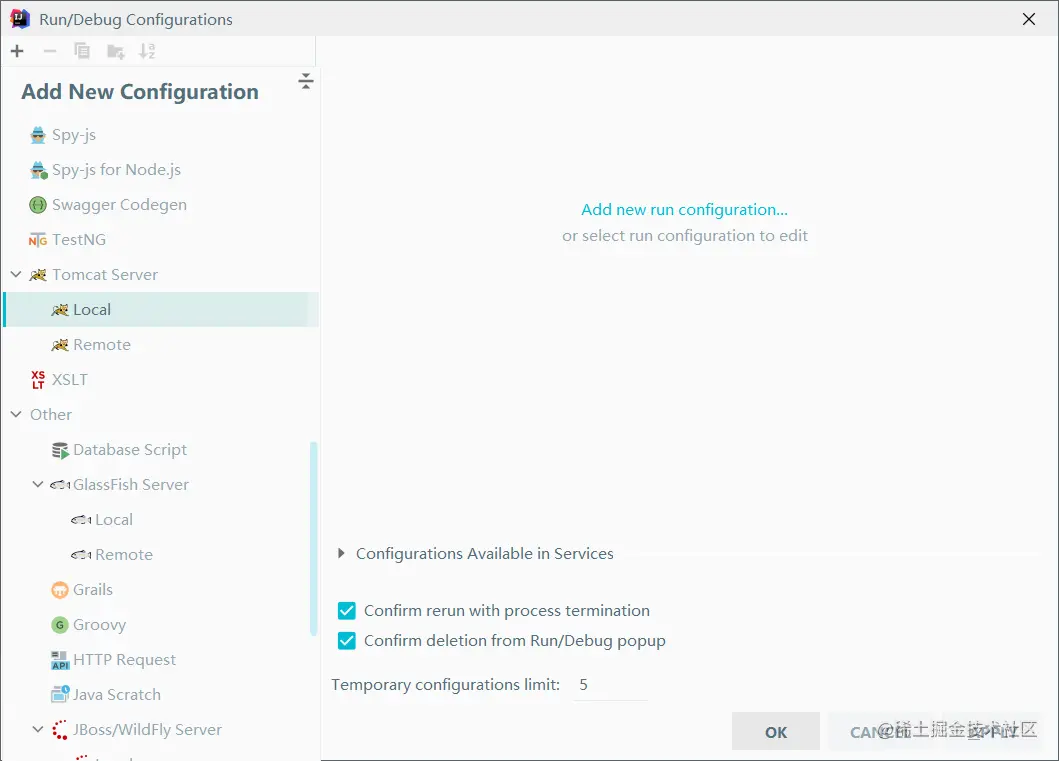Click the Sort Configurations alphabetically icon
Screen dimensions: 1059x761
pos(147,51)
